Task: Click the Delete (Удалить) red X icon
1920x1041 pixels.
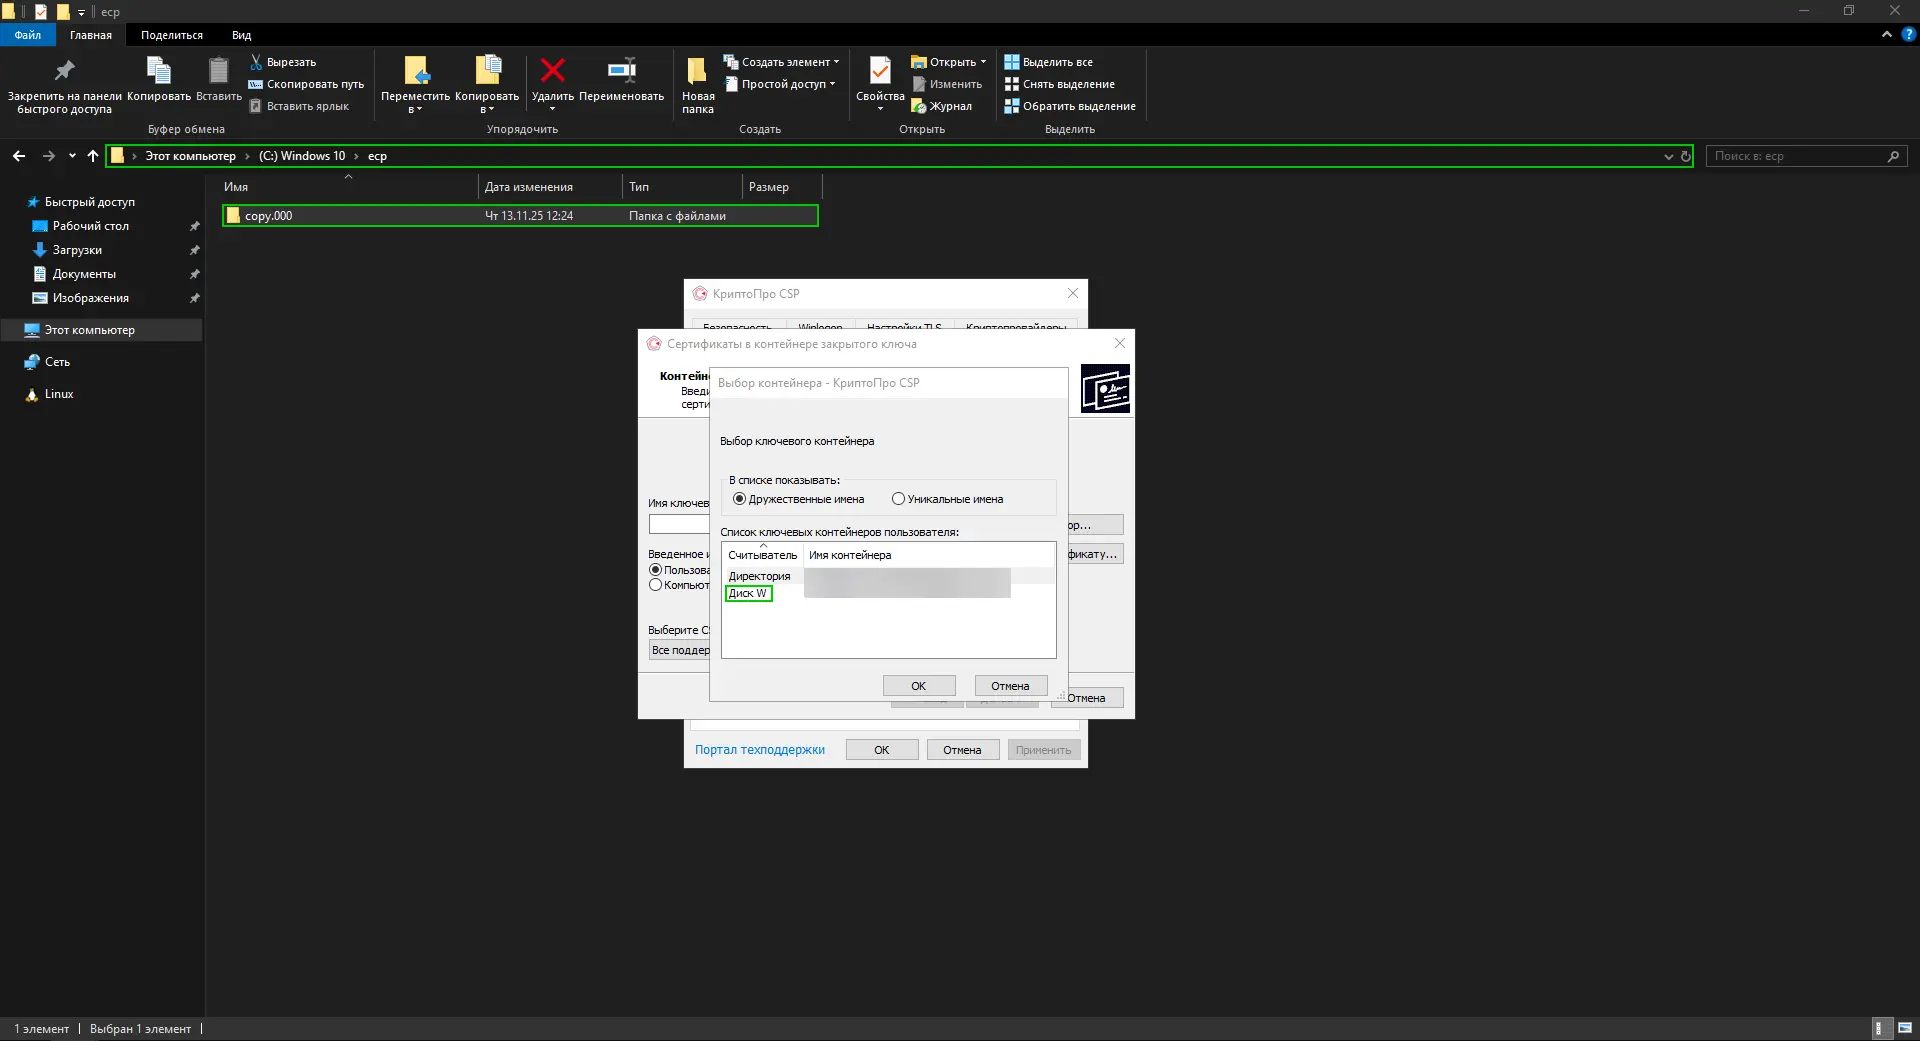Action: 552,71
